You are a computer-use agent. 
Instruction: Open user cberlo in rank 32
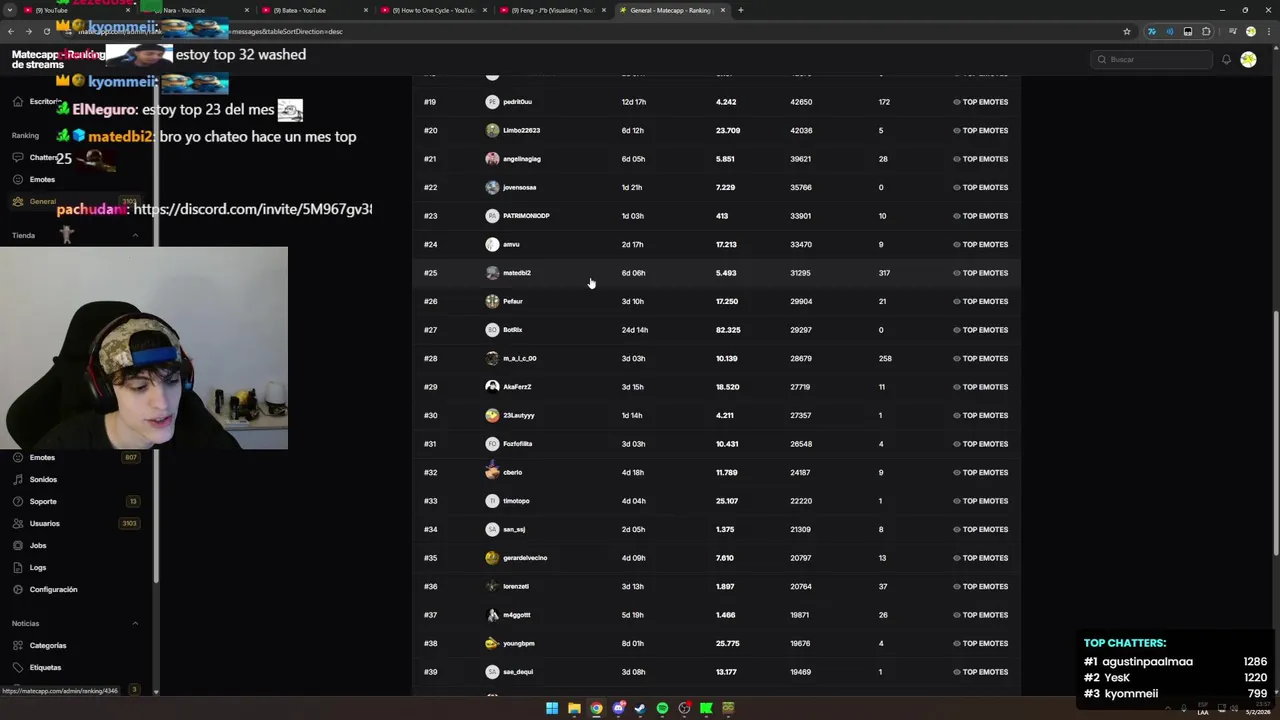click(512, 472)
